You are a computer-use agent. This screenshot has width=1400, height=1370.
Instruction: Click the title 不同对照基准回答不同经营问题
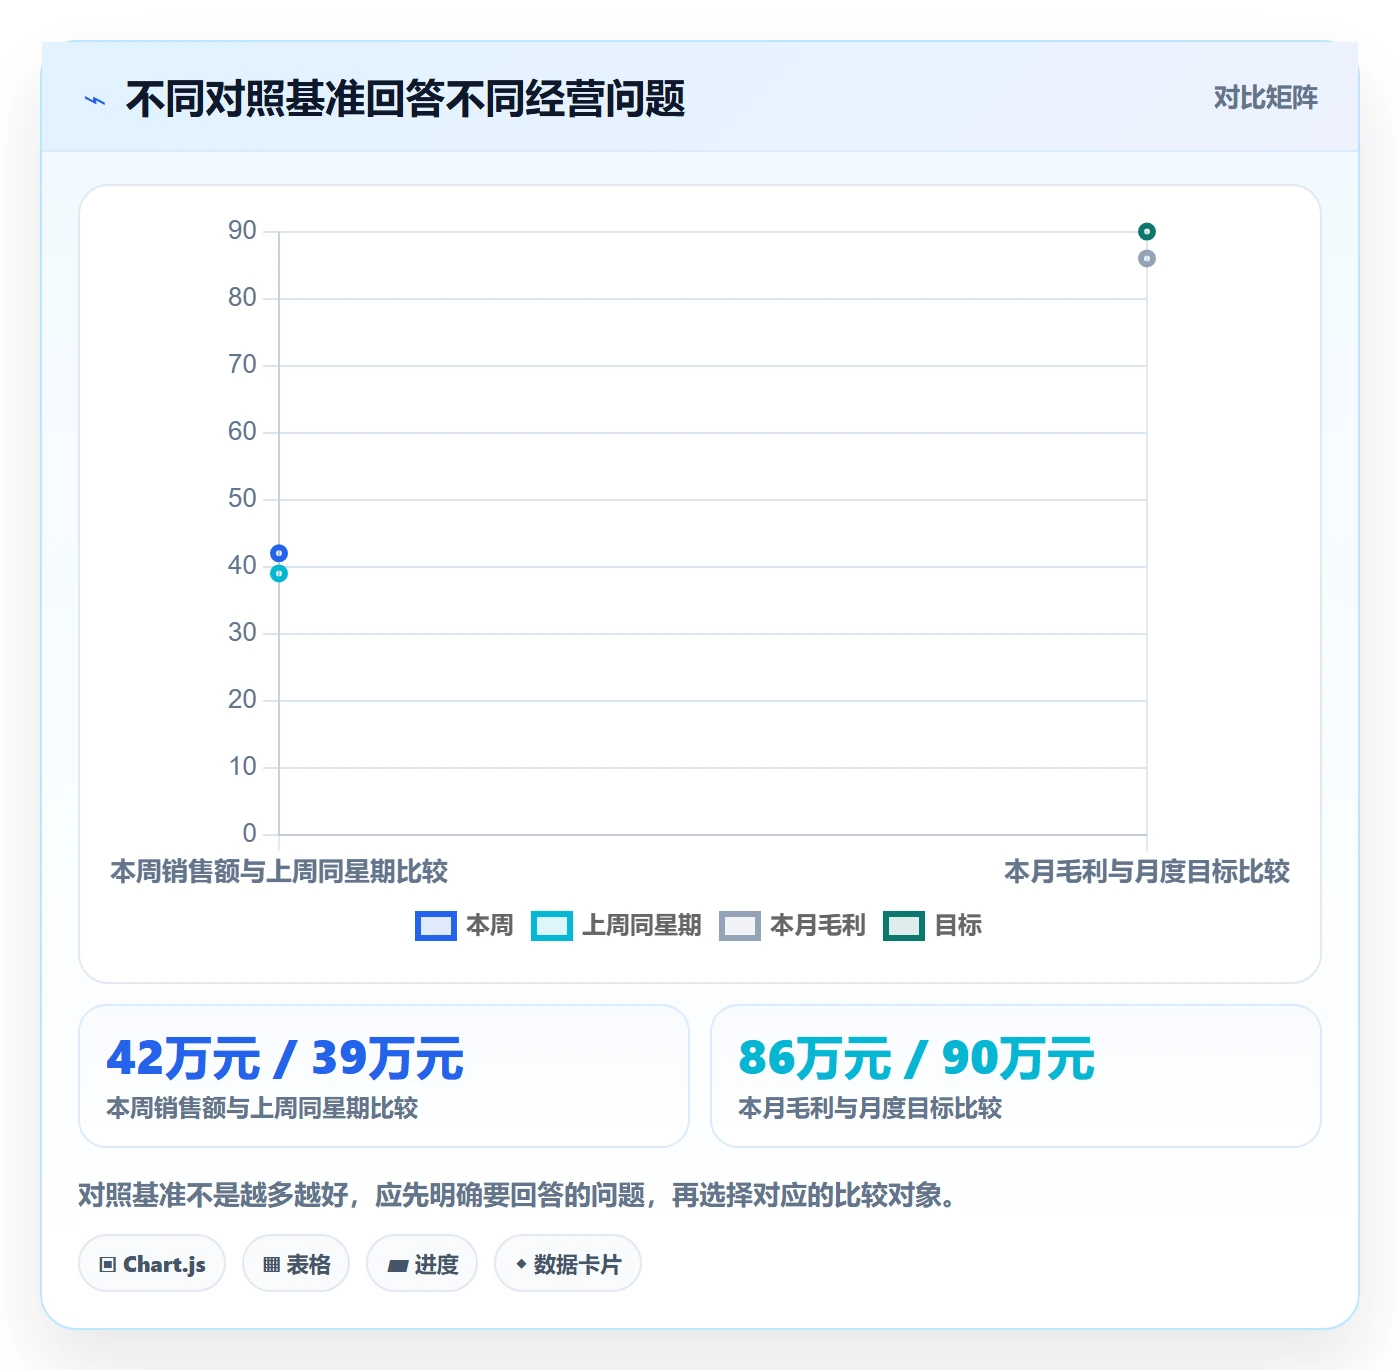(405, 99)
